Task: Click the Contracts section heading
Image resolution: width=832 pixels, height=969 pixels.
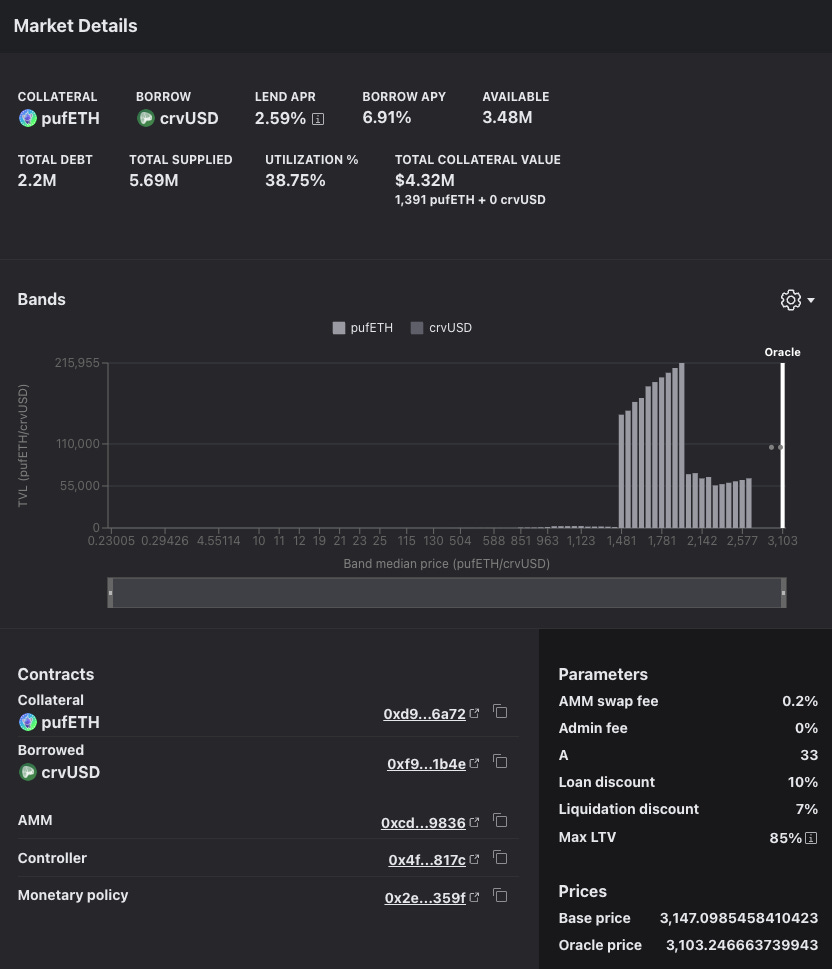Action: (x=56, y=674)
